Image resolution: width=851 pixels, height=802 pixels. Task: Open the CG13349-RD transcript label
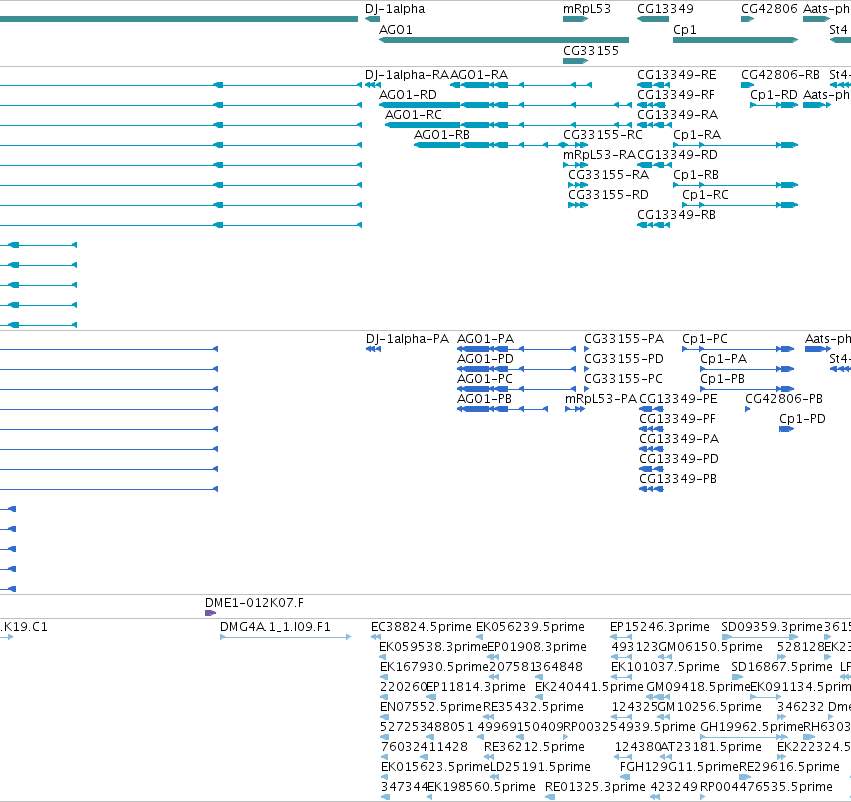click(x=677, y=155)
